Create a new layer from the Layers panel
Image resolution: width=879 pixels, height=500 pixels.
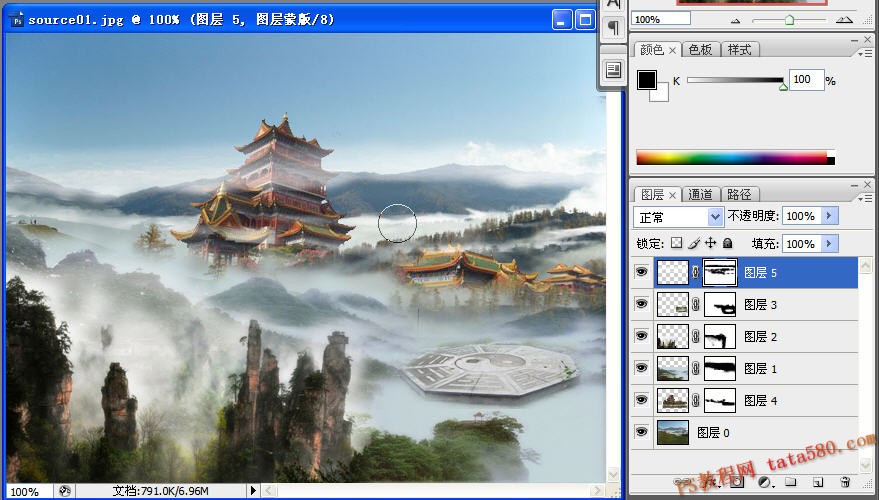coord(818,482)
